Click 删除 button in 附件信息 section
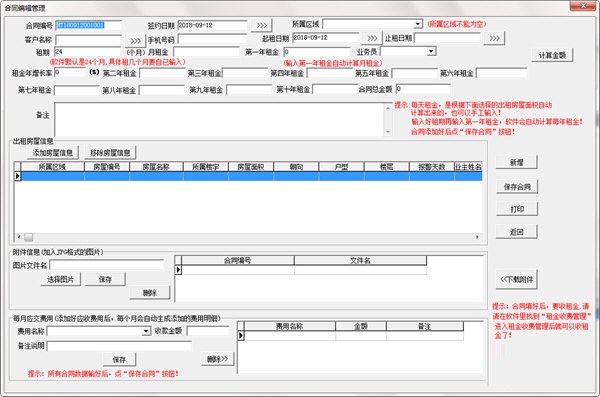This screenshot has height=397, width=600. pyautogui.click(x=150, y=293)
